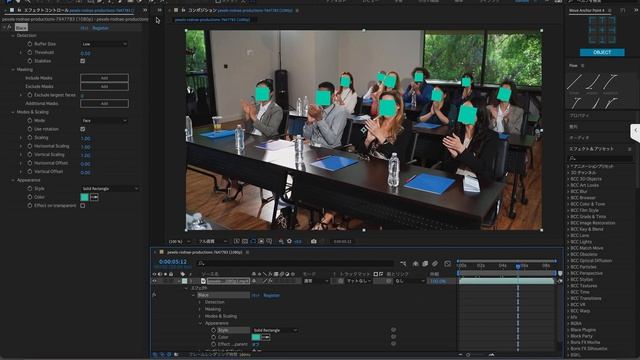Enable the Effect on transparent checkbox
The width and height of the screenshot is (640, 360).
coord(83,206)
